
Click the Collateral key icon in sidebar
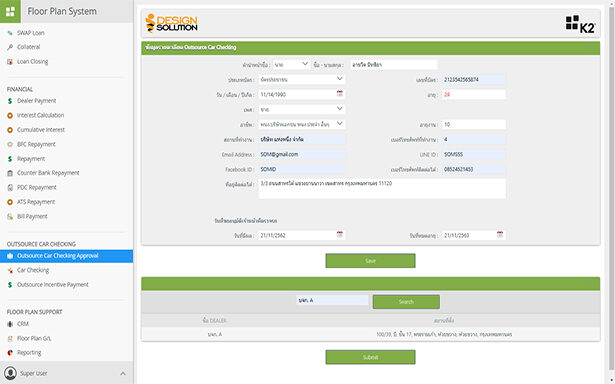click(x=10, y=47)
